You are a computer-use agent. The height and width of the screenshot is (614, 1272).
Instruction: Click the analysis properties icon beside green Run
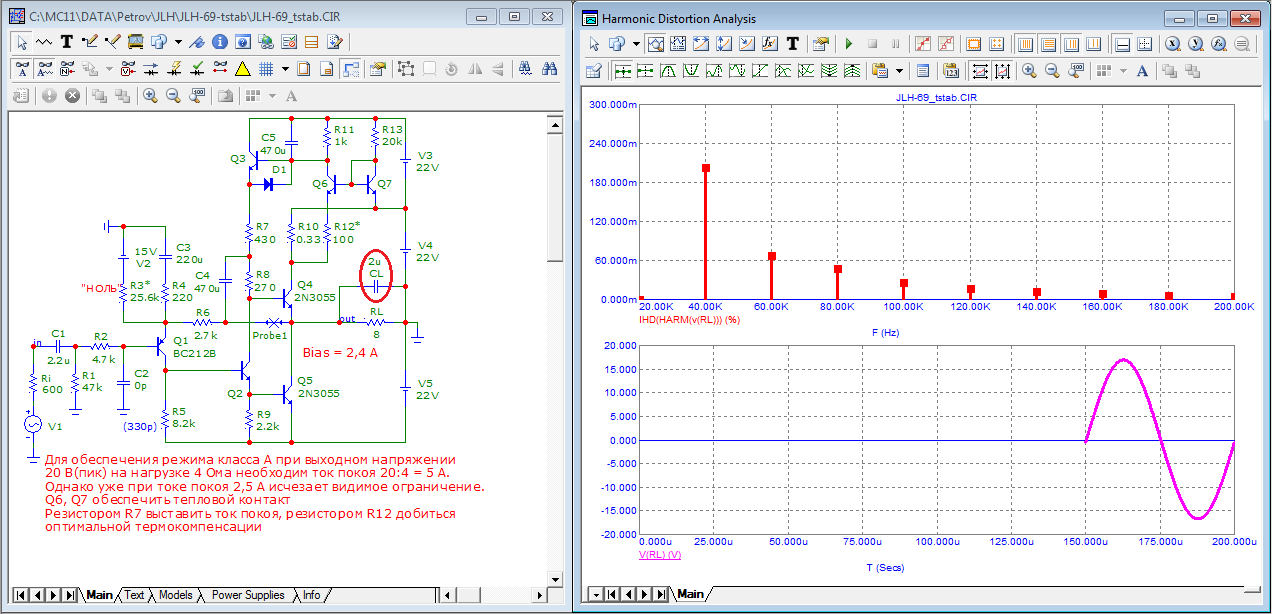pos(821,44)
